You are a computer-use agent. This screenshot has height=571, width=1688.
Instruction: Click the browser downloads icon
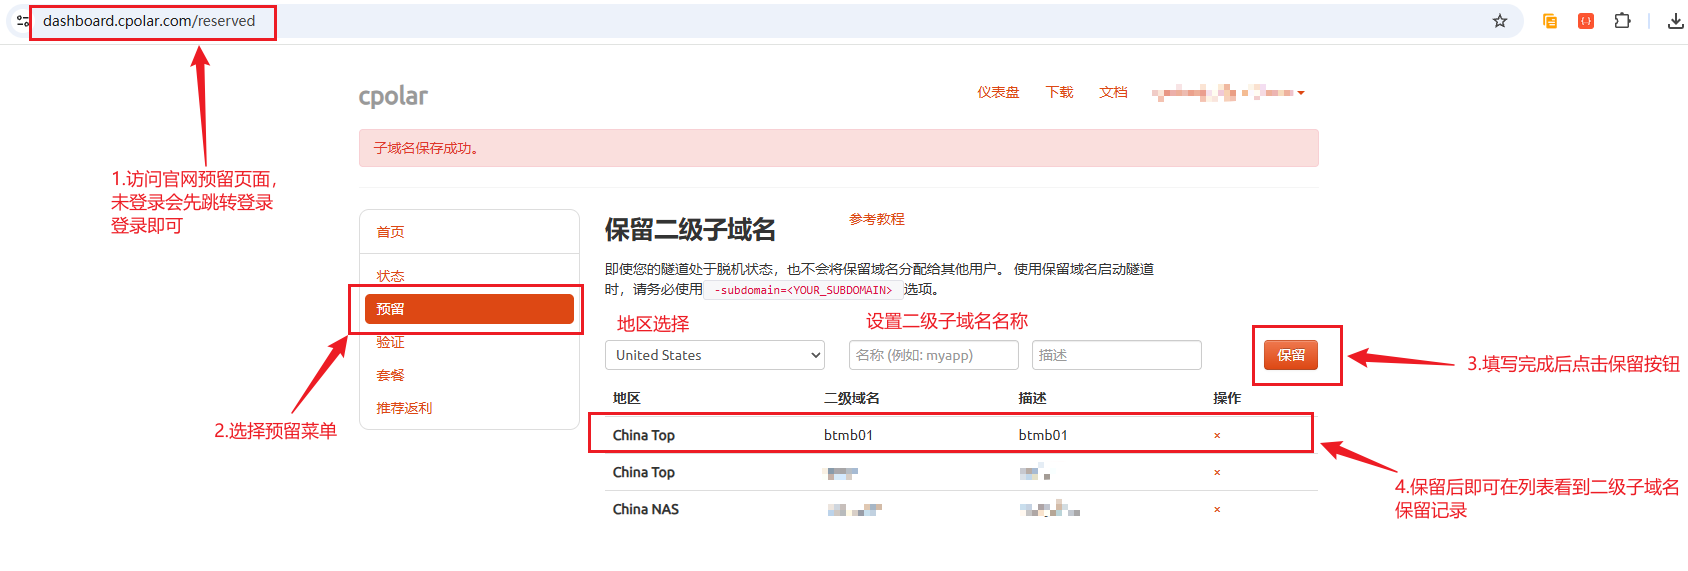point(1675,21)
